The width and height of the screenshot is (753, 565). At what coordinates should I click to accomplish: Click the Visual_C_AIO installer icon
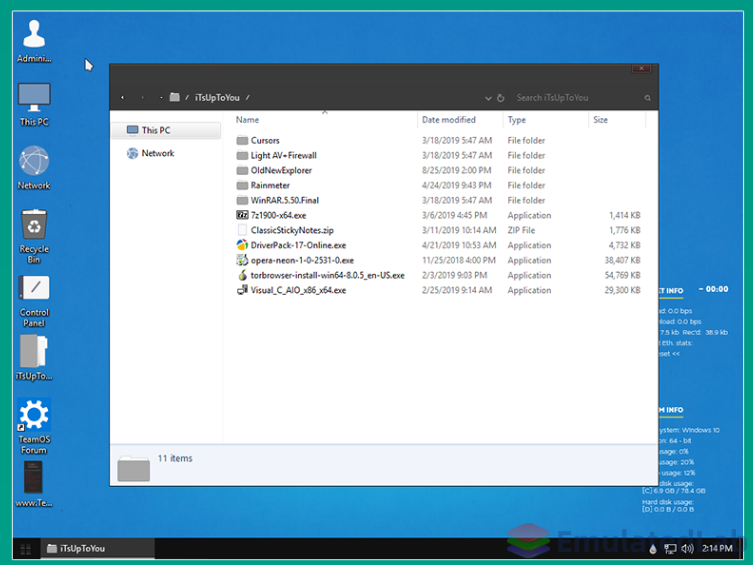tap(243, 290)
